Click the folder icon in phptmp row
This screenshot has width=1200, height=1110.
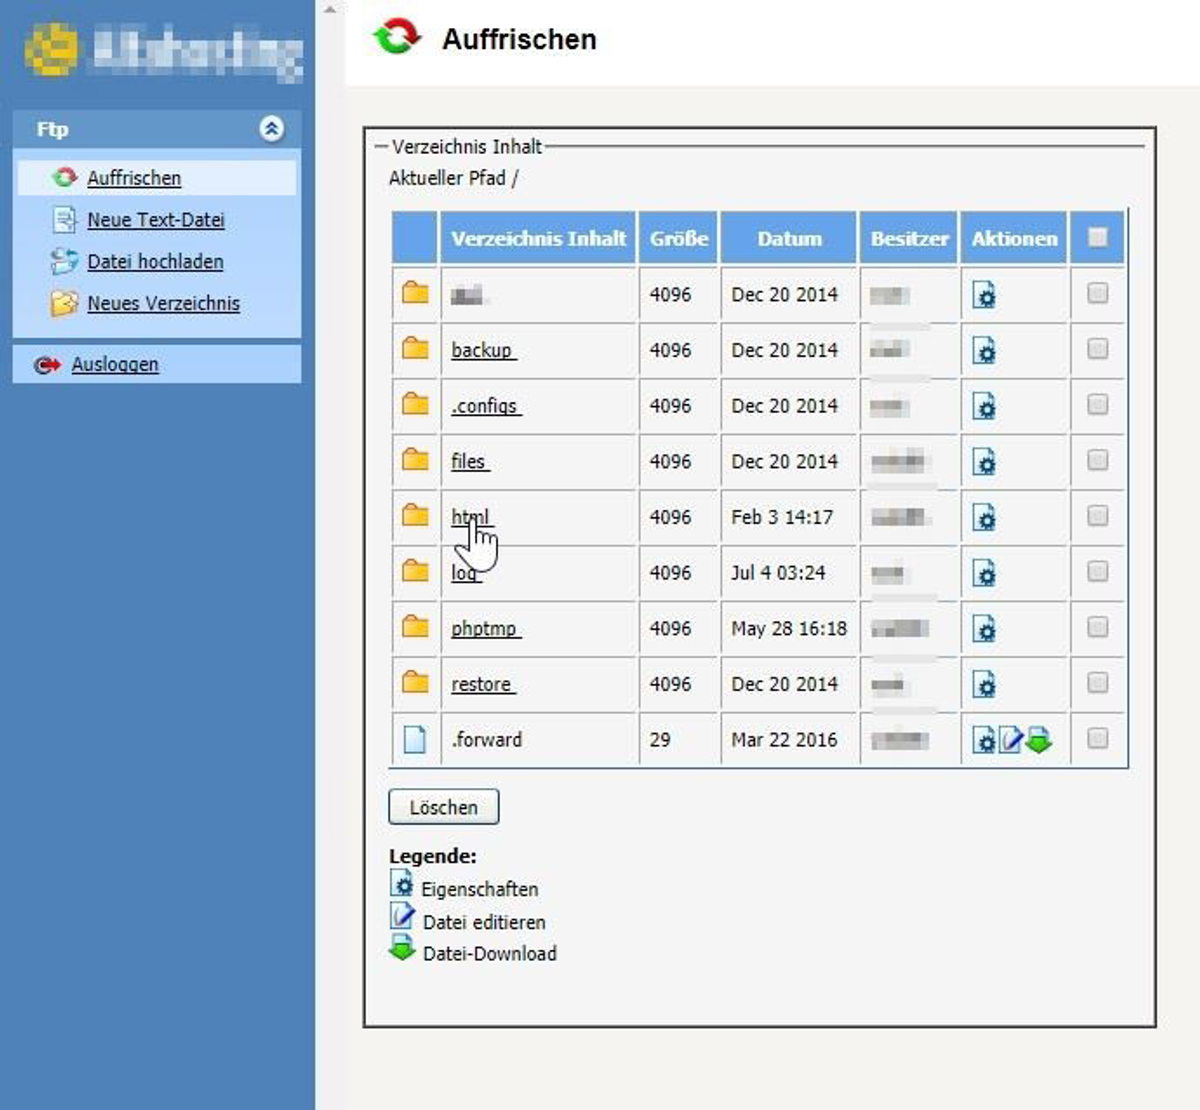[x=415, y=627]
